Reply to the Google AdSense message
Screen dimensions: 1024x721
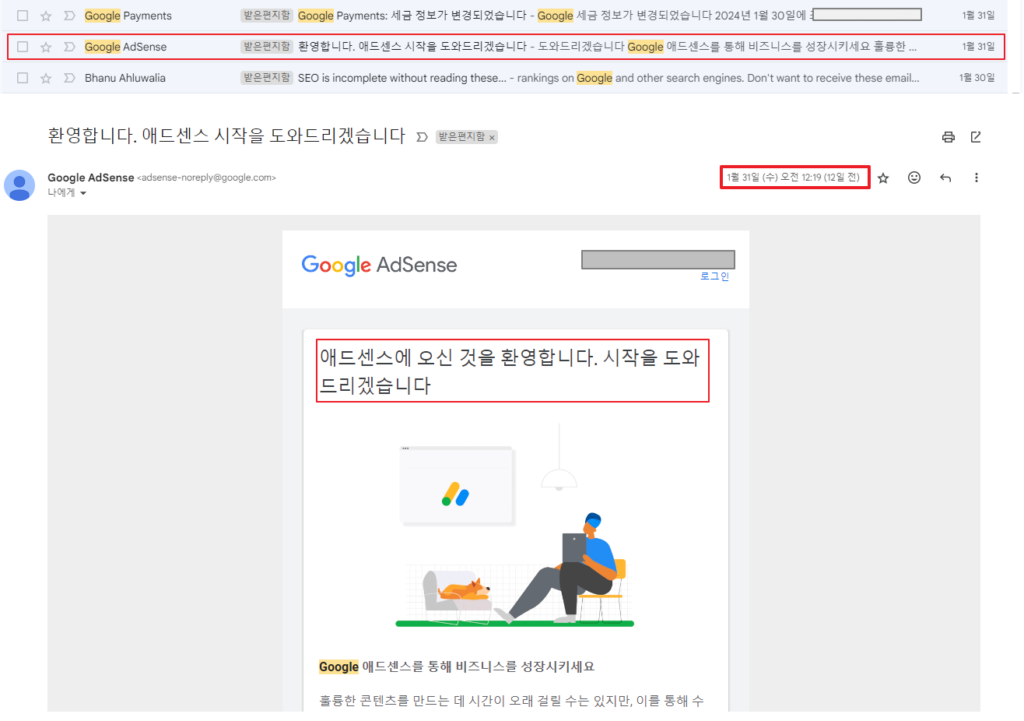945,178
